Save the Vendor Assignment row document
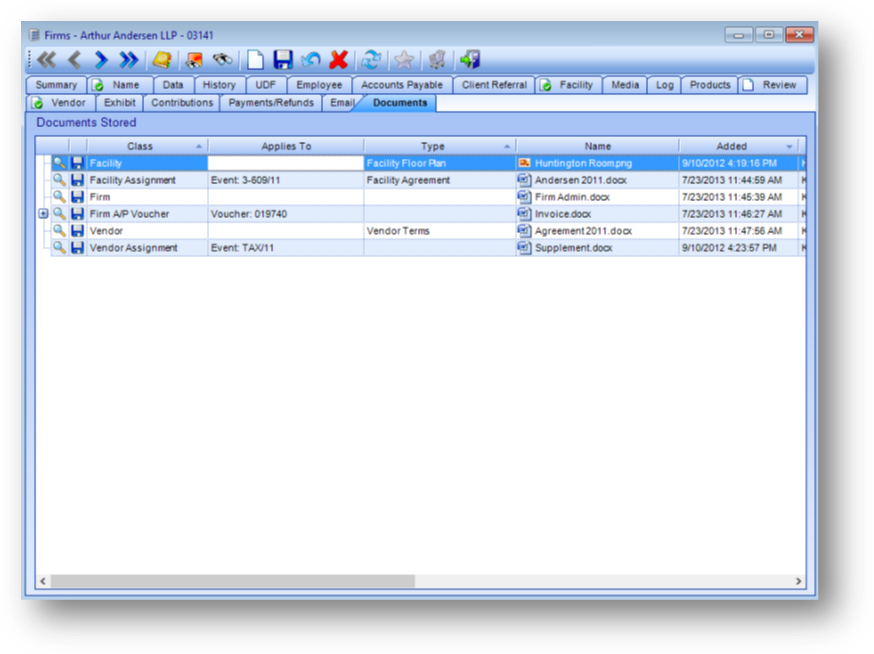Image resolution: width=874 pixels, height=654 pixels. (x=77, y=248)
